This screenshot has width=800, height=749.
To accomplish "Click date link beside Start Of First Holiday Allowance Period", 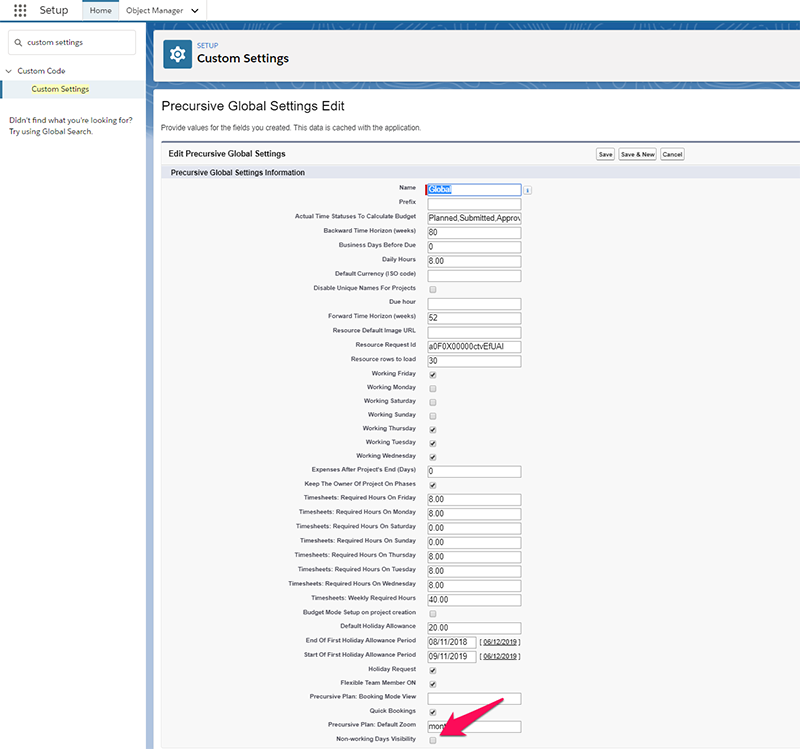I will click(500, 656).
